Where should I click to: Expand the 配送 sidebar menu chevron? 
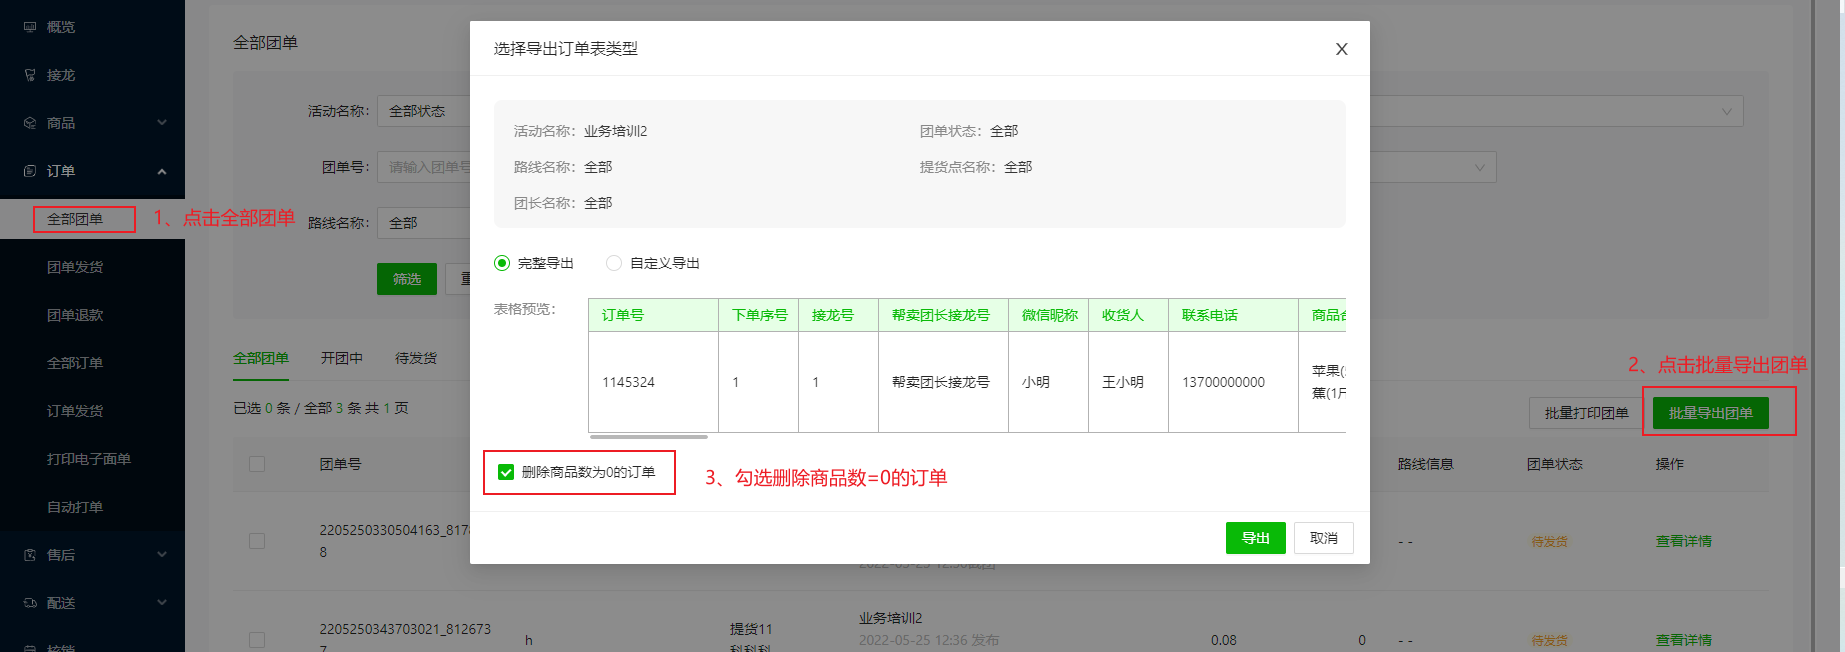(x=162, y=603)
